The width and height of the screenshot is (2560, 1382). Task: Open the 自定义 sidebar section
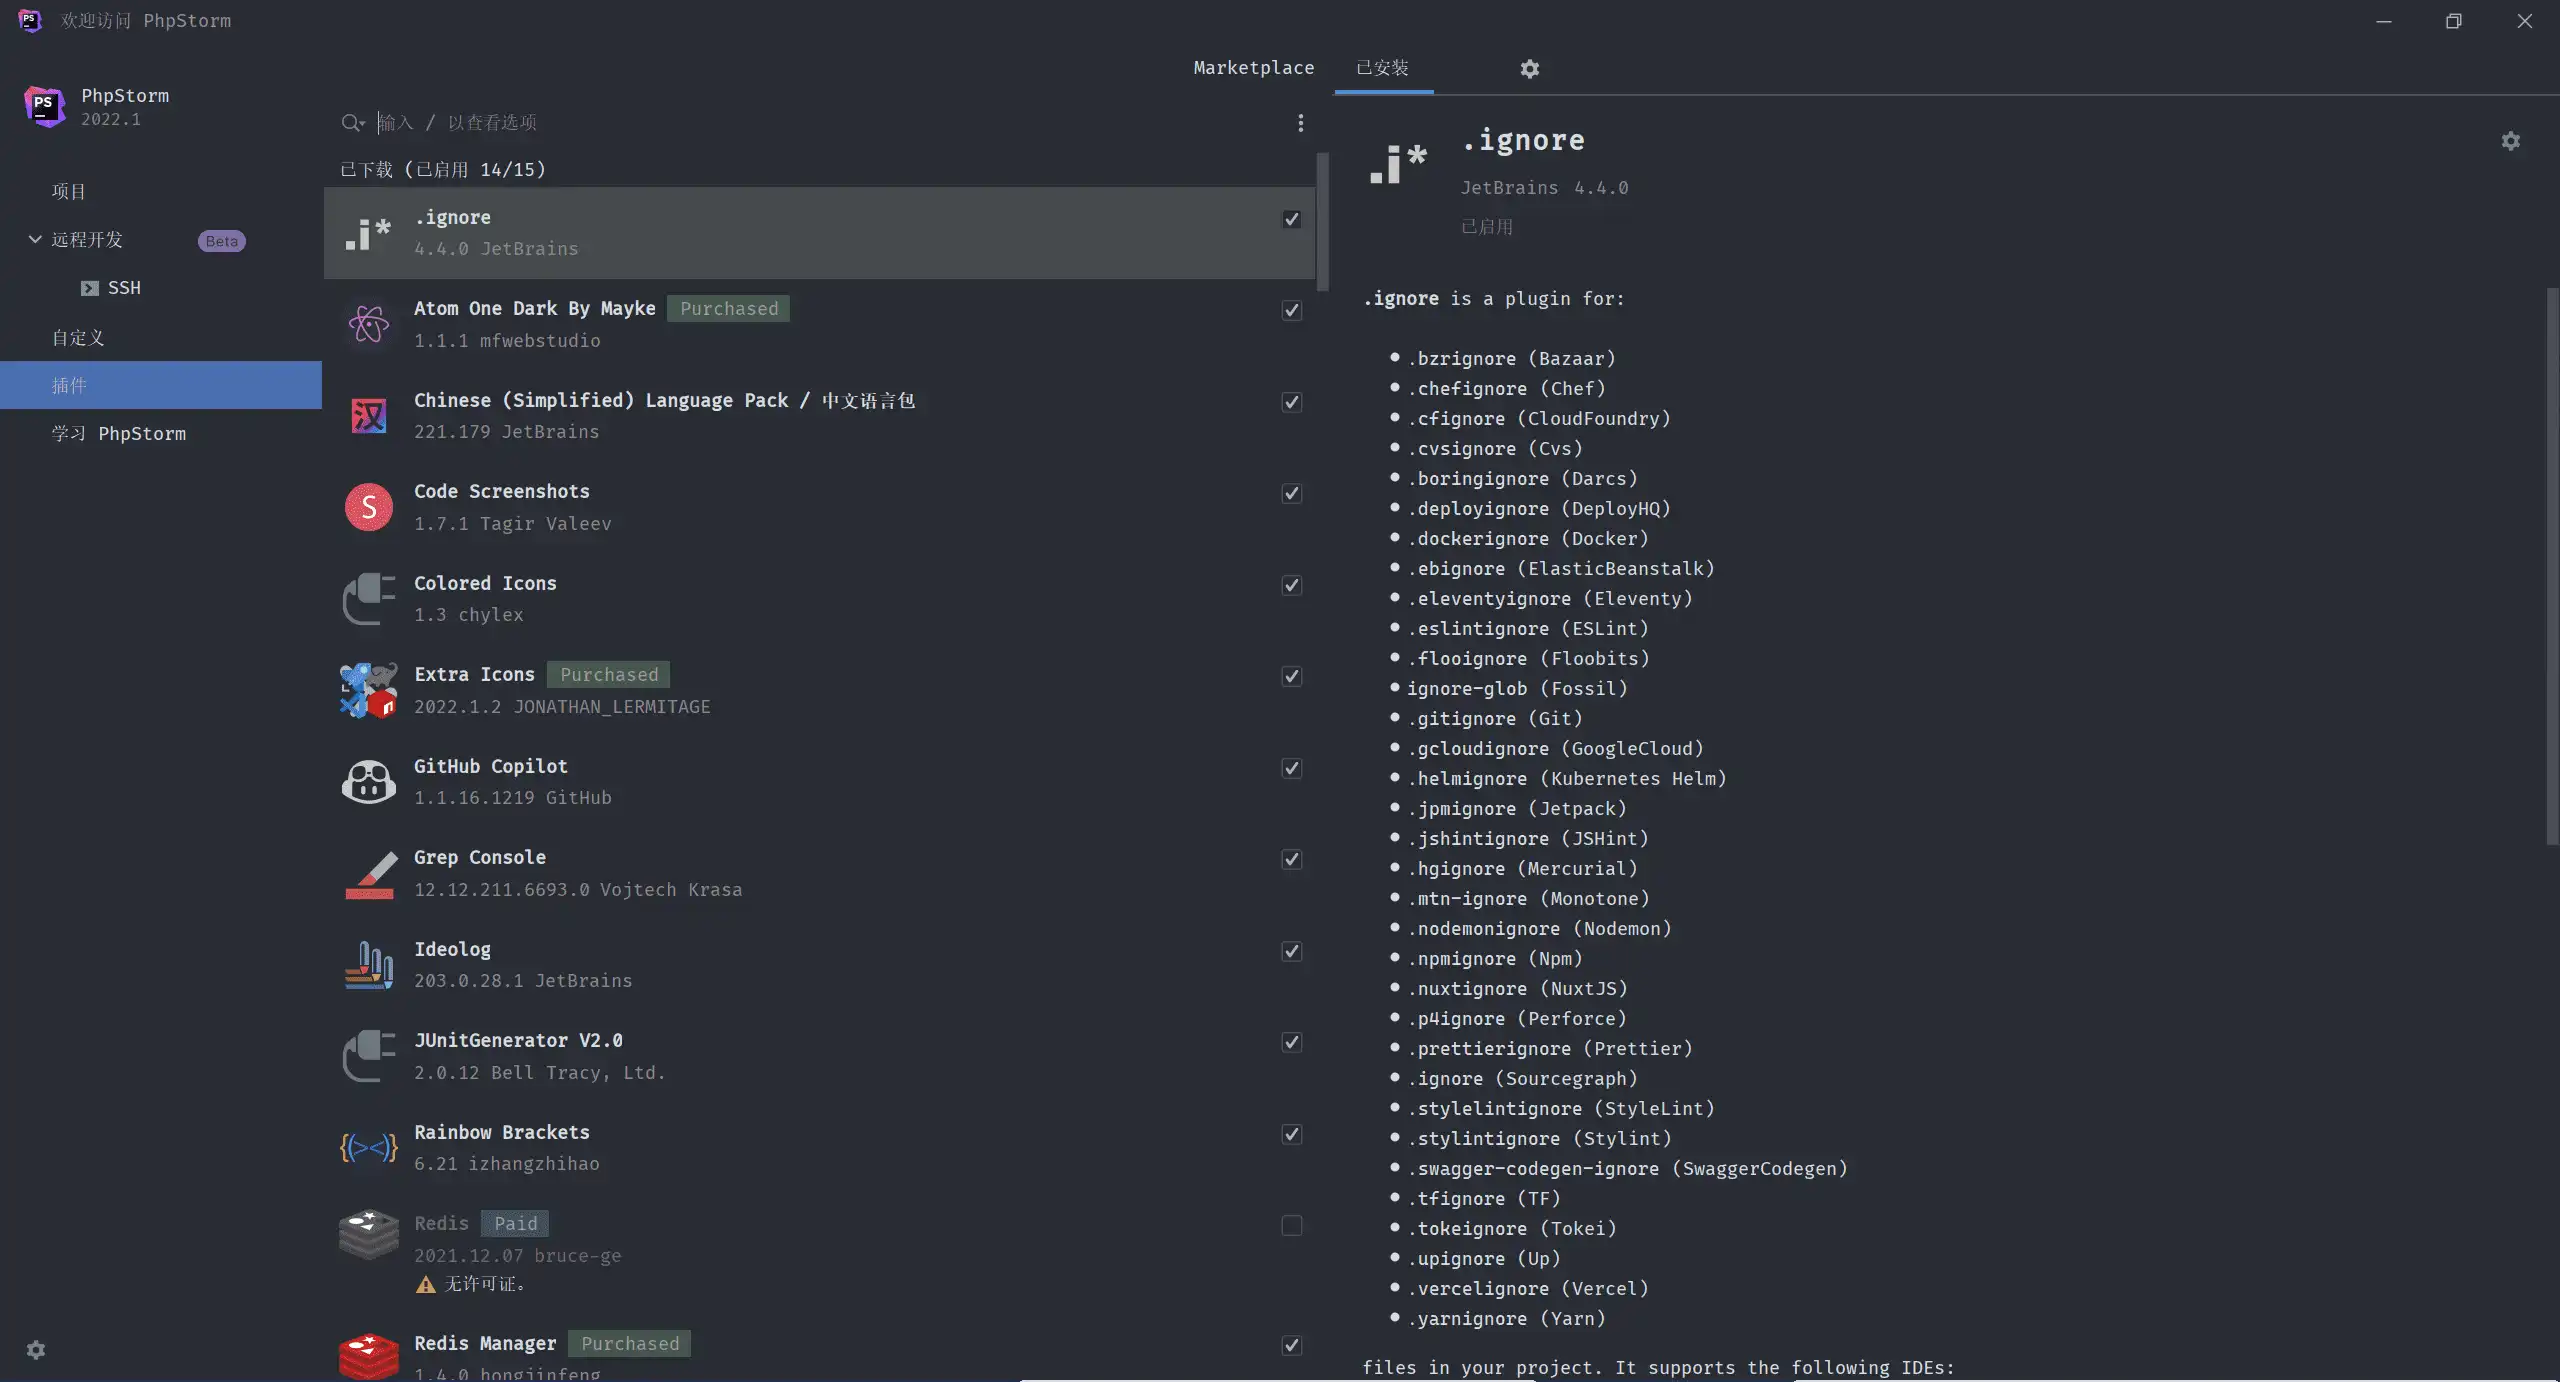coord(161,337)
